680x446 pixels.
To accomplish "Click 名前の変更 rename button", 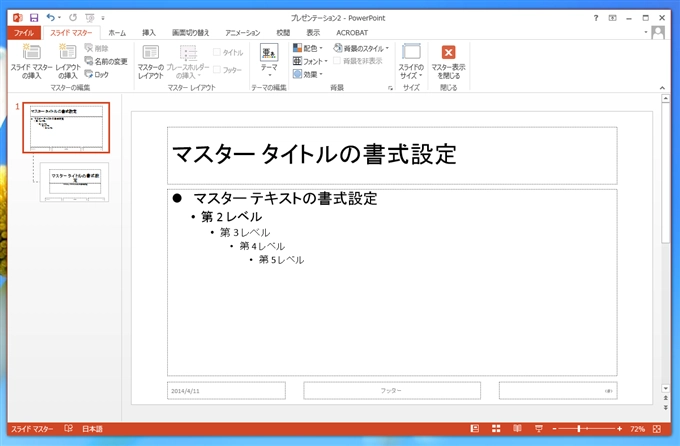I will coord(106,61).
